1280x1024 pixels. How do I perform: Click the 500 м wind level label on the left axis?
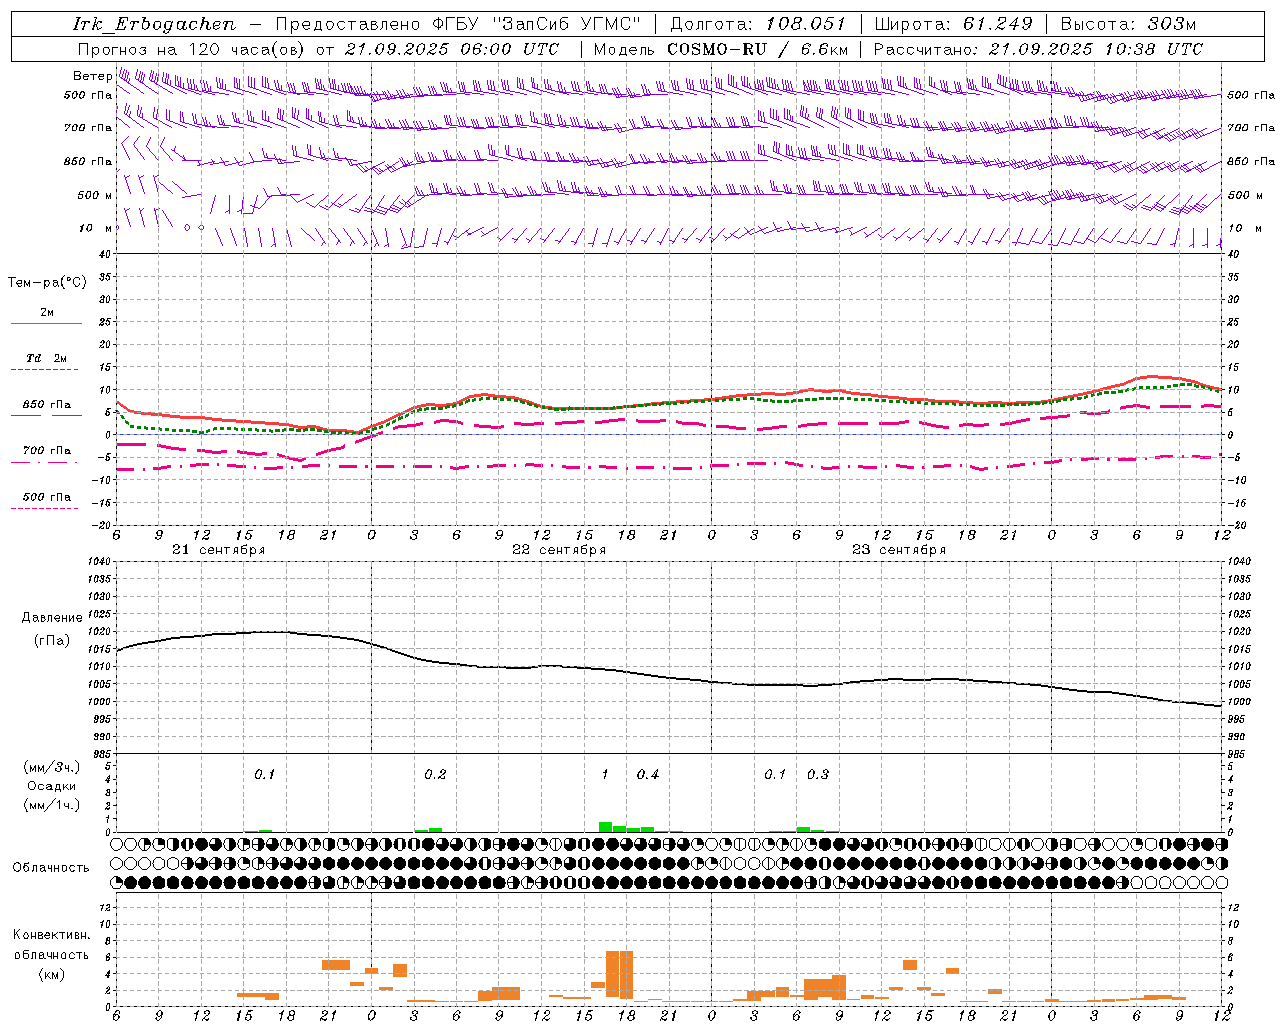coord(95,195)
